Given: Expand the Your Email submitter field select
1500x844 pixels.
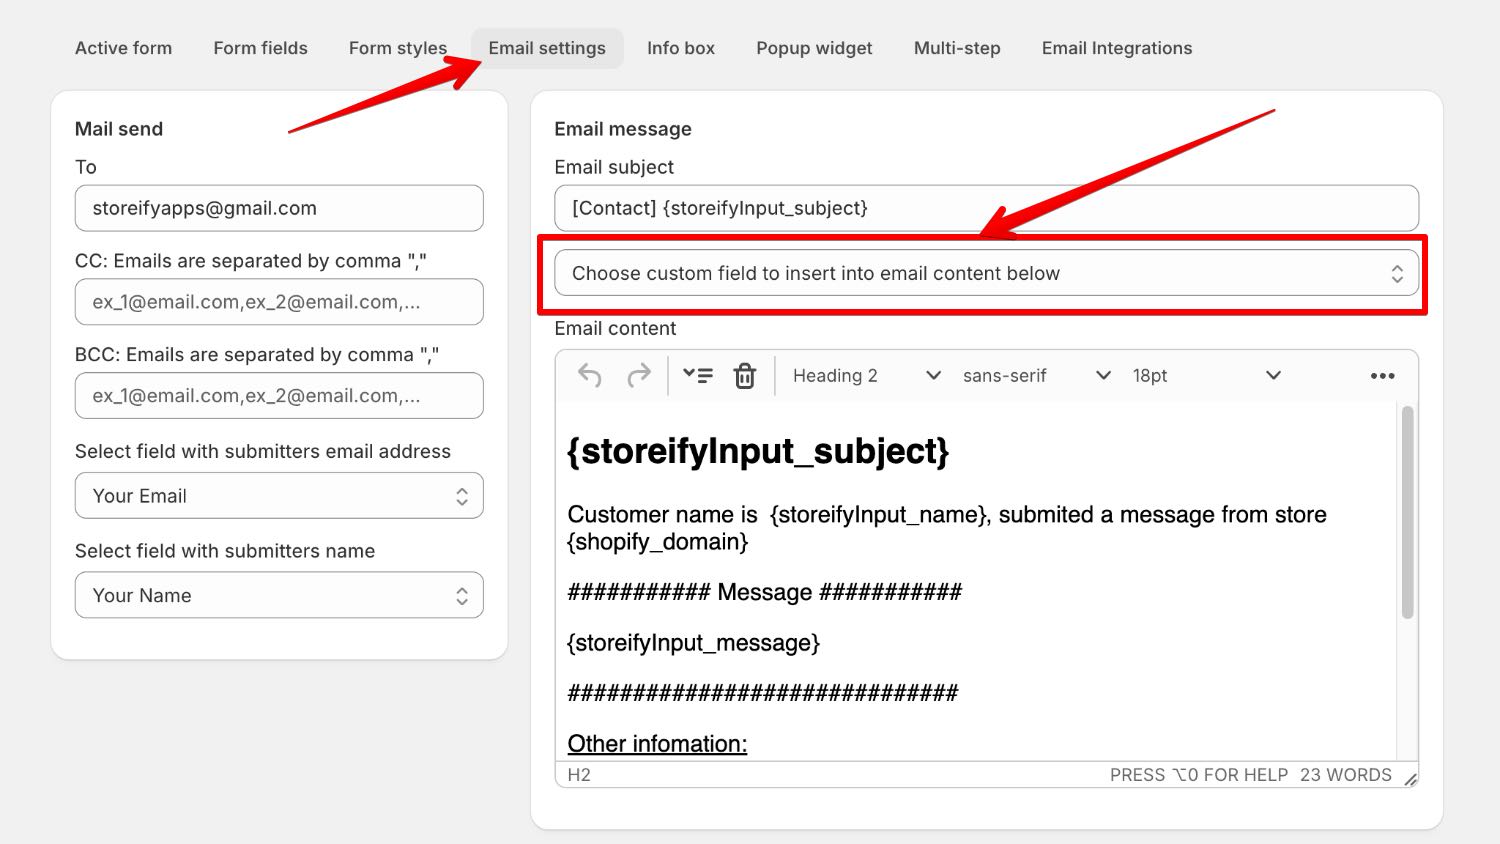Looking at the screenshot, I should (279, 496).
